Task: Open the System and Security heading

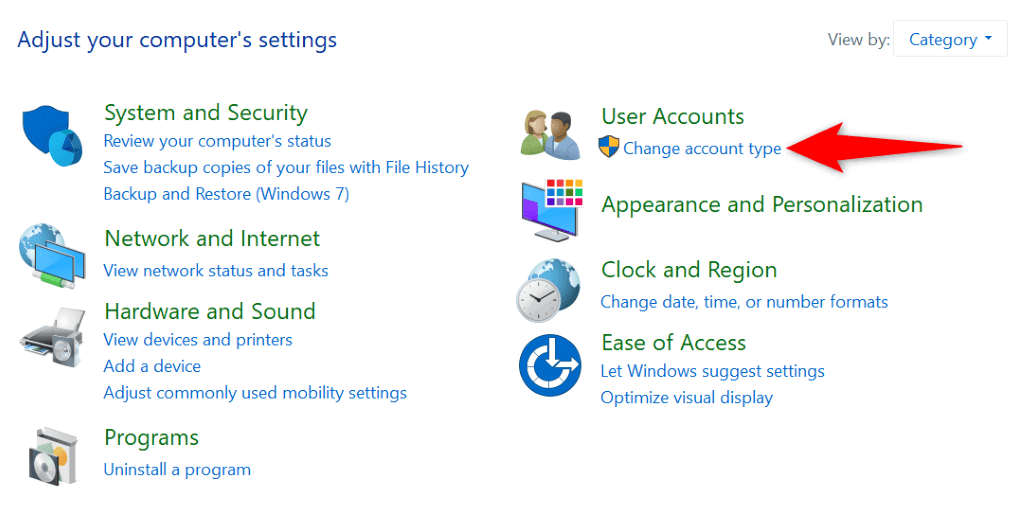Action: [x=205, y=113]
